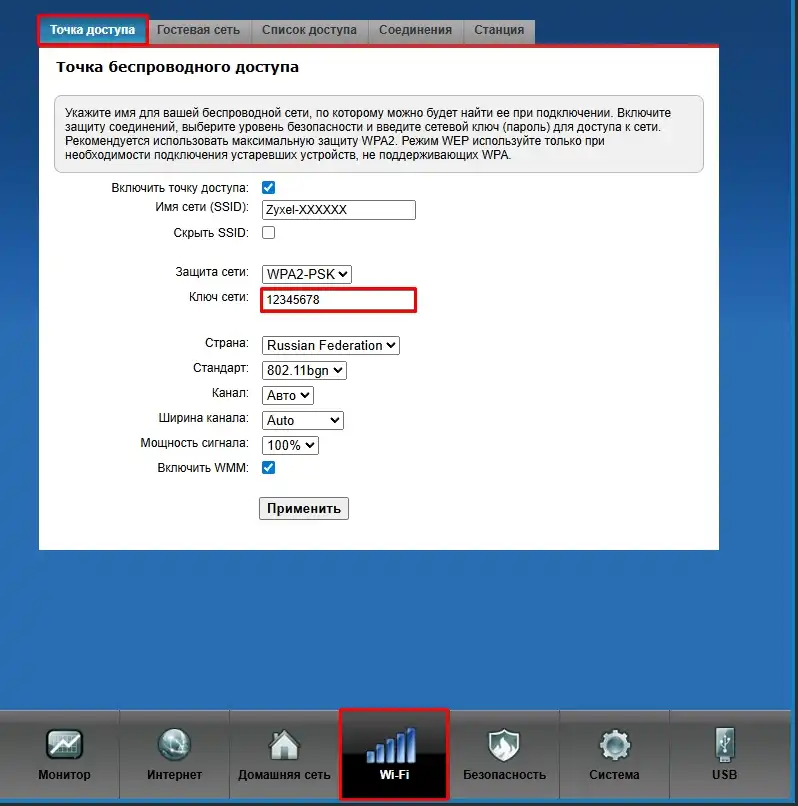Switch to the Список доступа tab
This screenshot has width=798, height=806.
pyautogui.click(x=309, y=30)
